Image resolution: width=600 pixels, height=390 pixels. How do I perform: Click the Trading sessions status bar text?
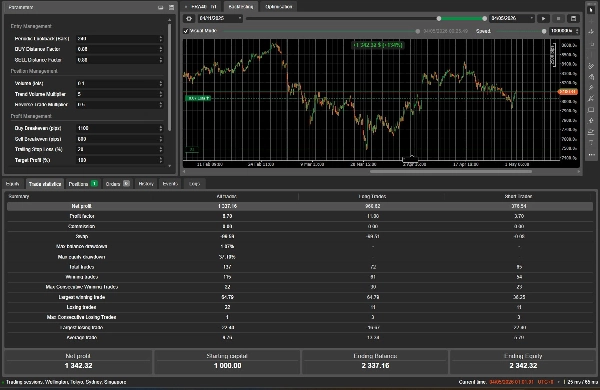click(x=66, y=382)
